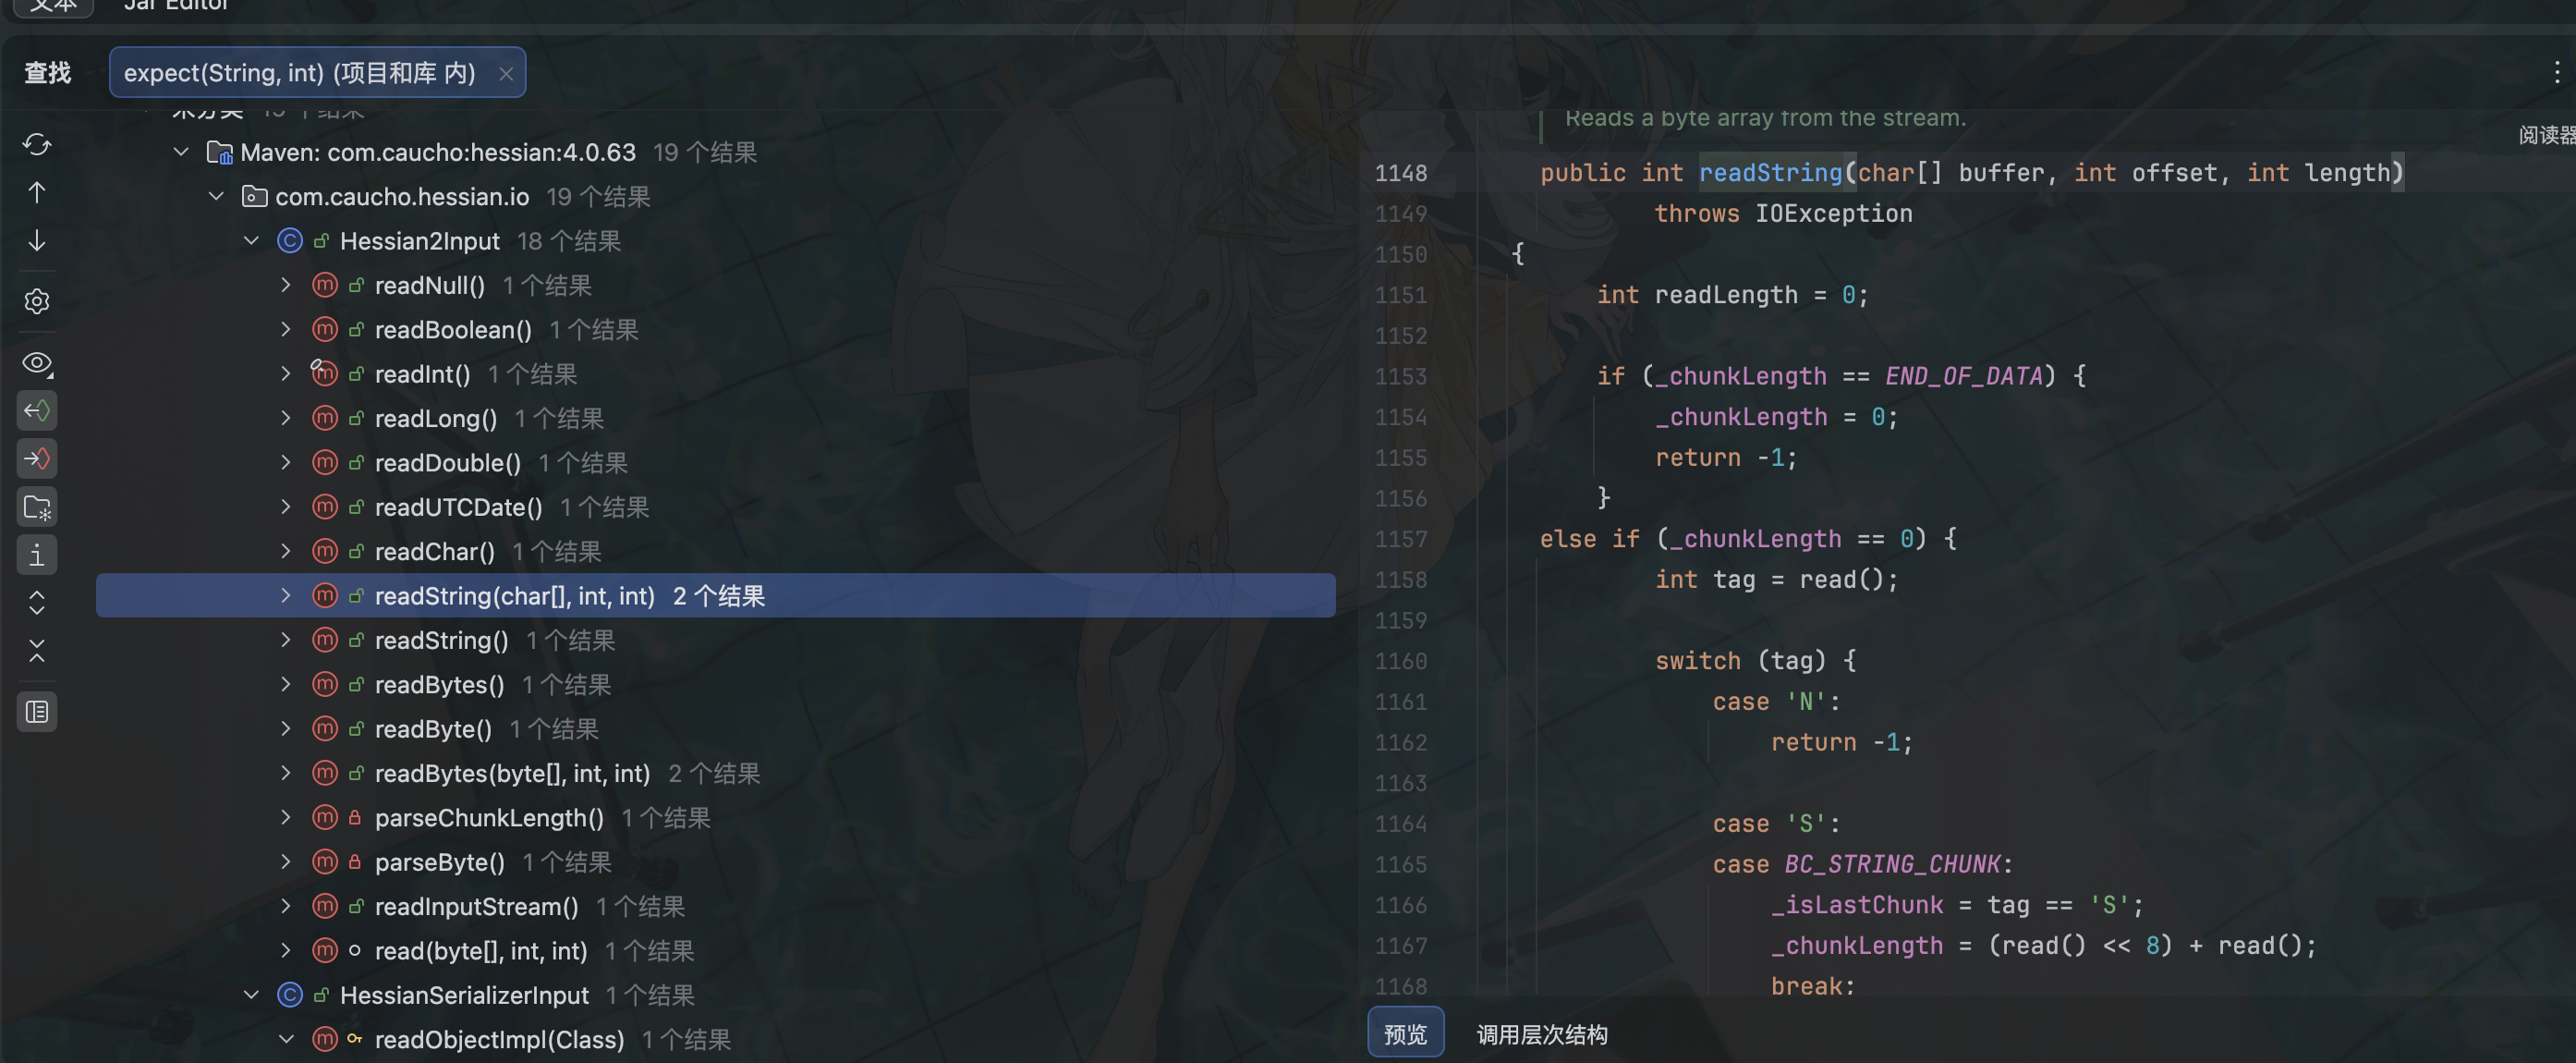Toggle the show read access arrow icon

coord(37,410)
